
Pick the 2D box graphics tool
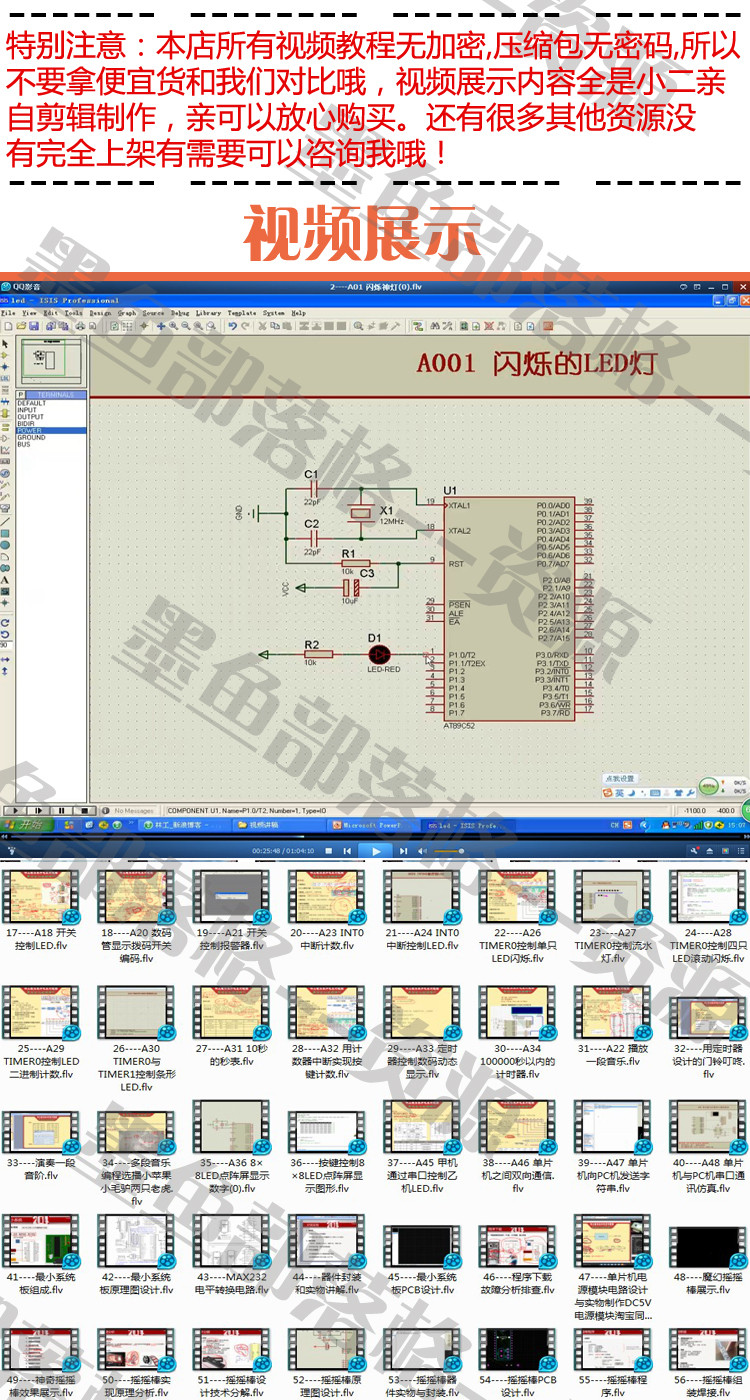pos(5,533)
